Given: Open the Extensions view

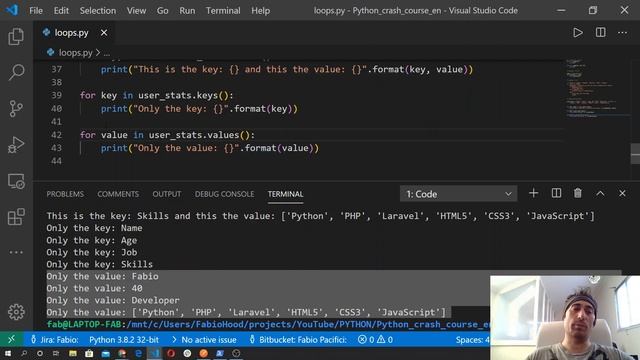Looking at the screenshot, I should [16, 217].
